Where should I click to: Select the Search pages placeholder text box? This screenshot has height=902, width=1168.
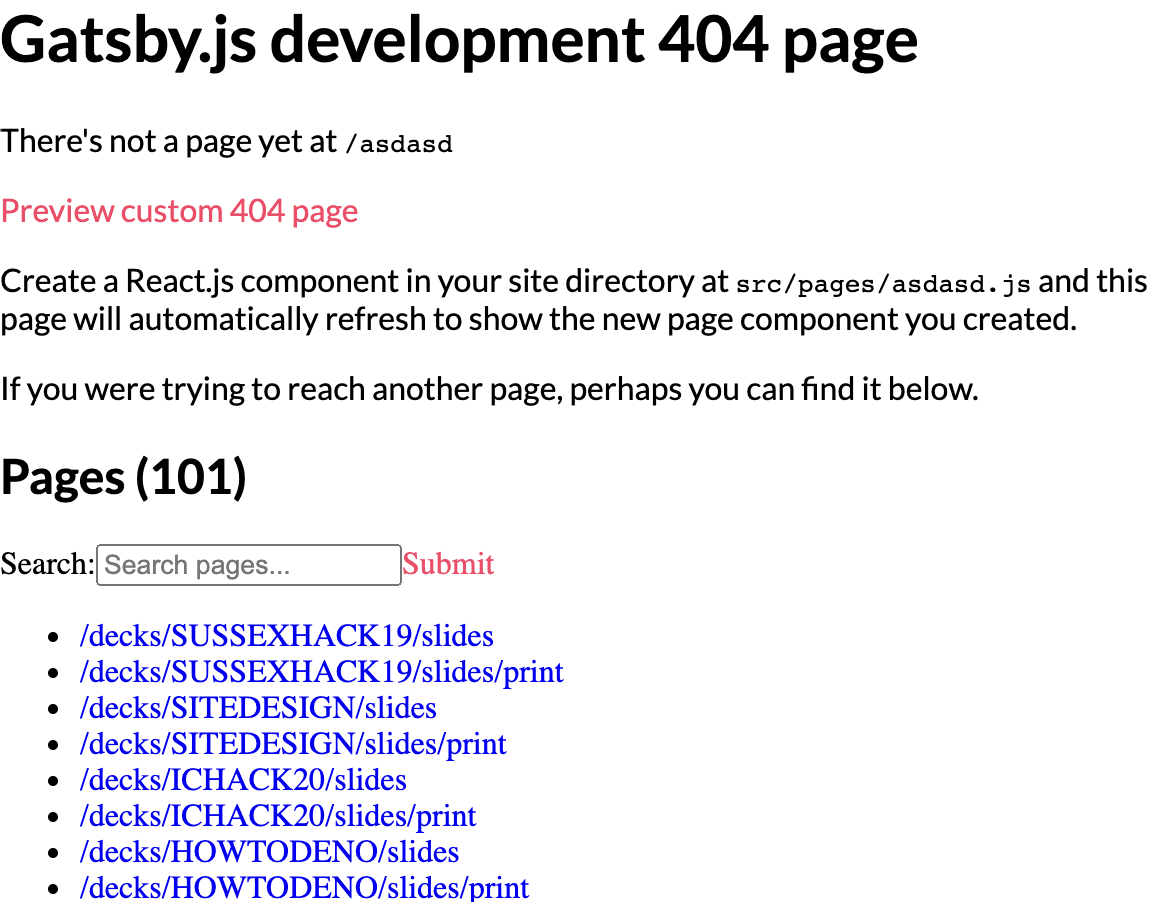[x=248, y=565]
